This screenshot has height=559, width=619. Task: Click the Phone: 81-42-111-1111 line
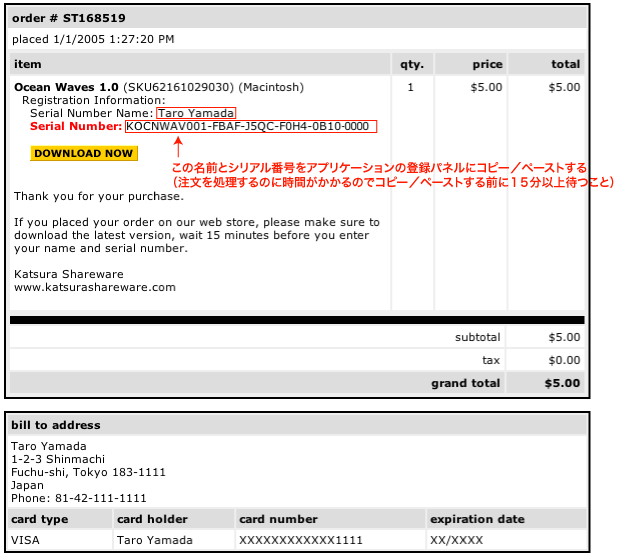[79, 498]
